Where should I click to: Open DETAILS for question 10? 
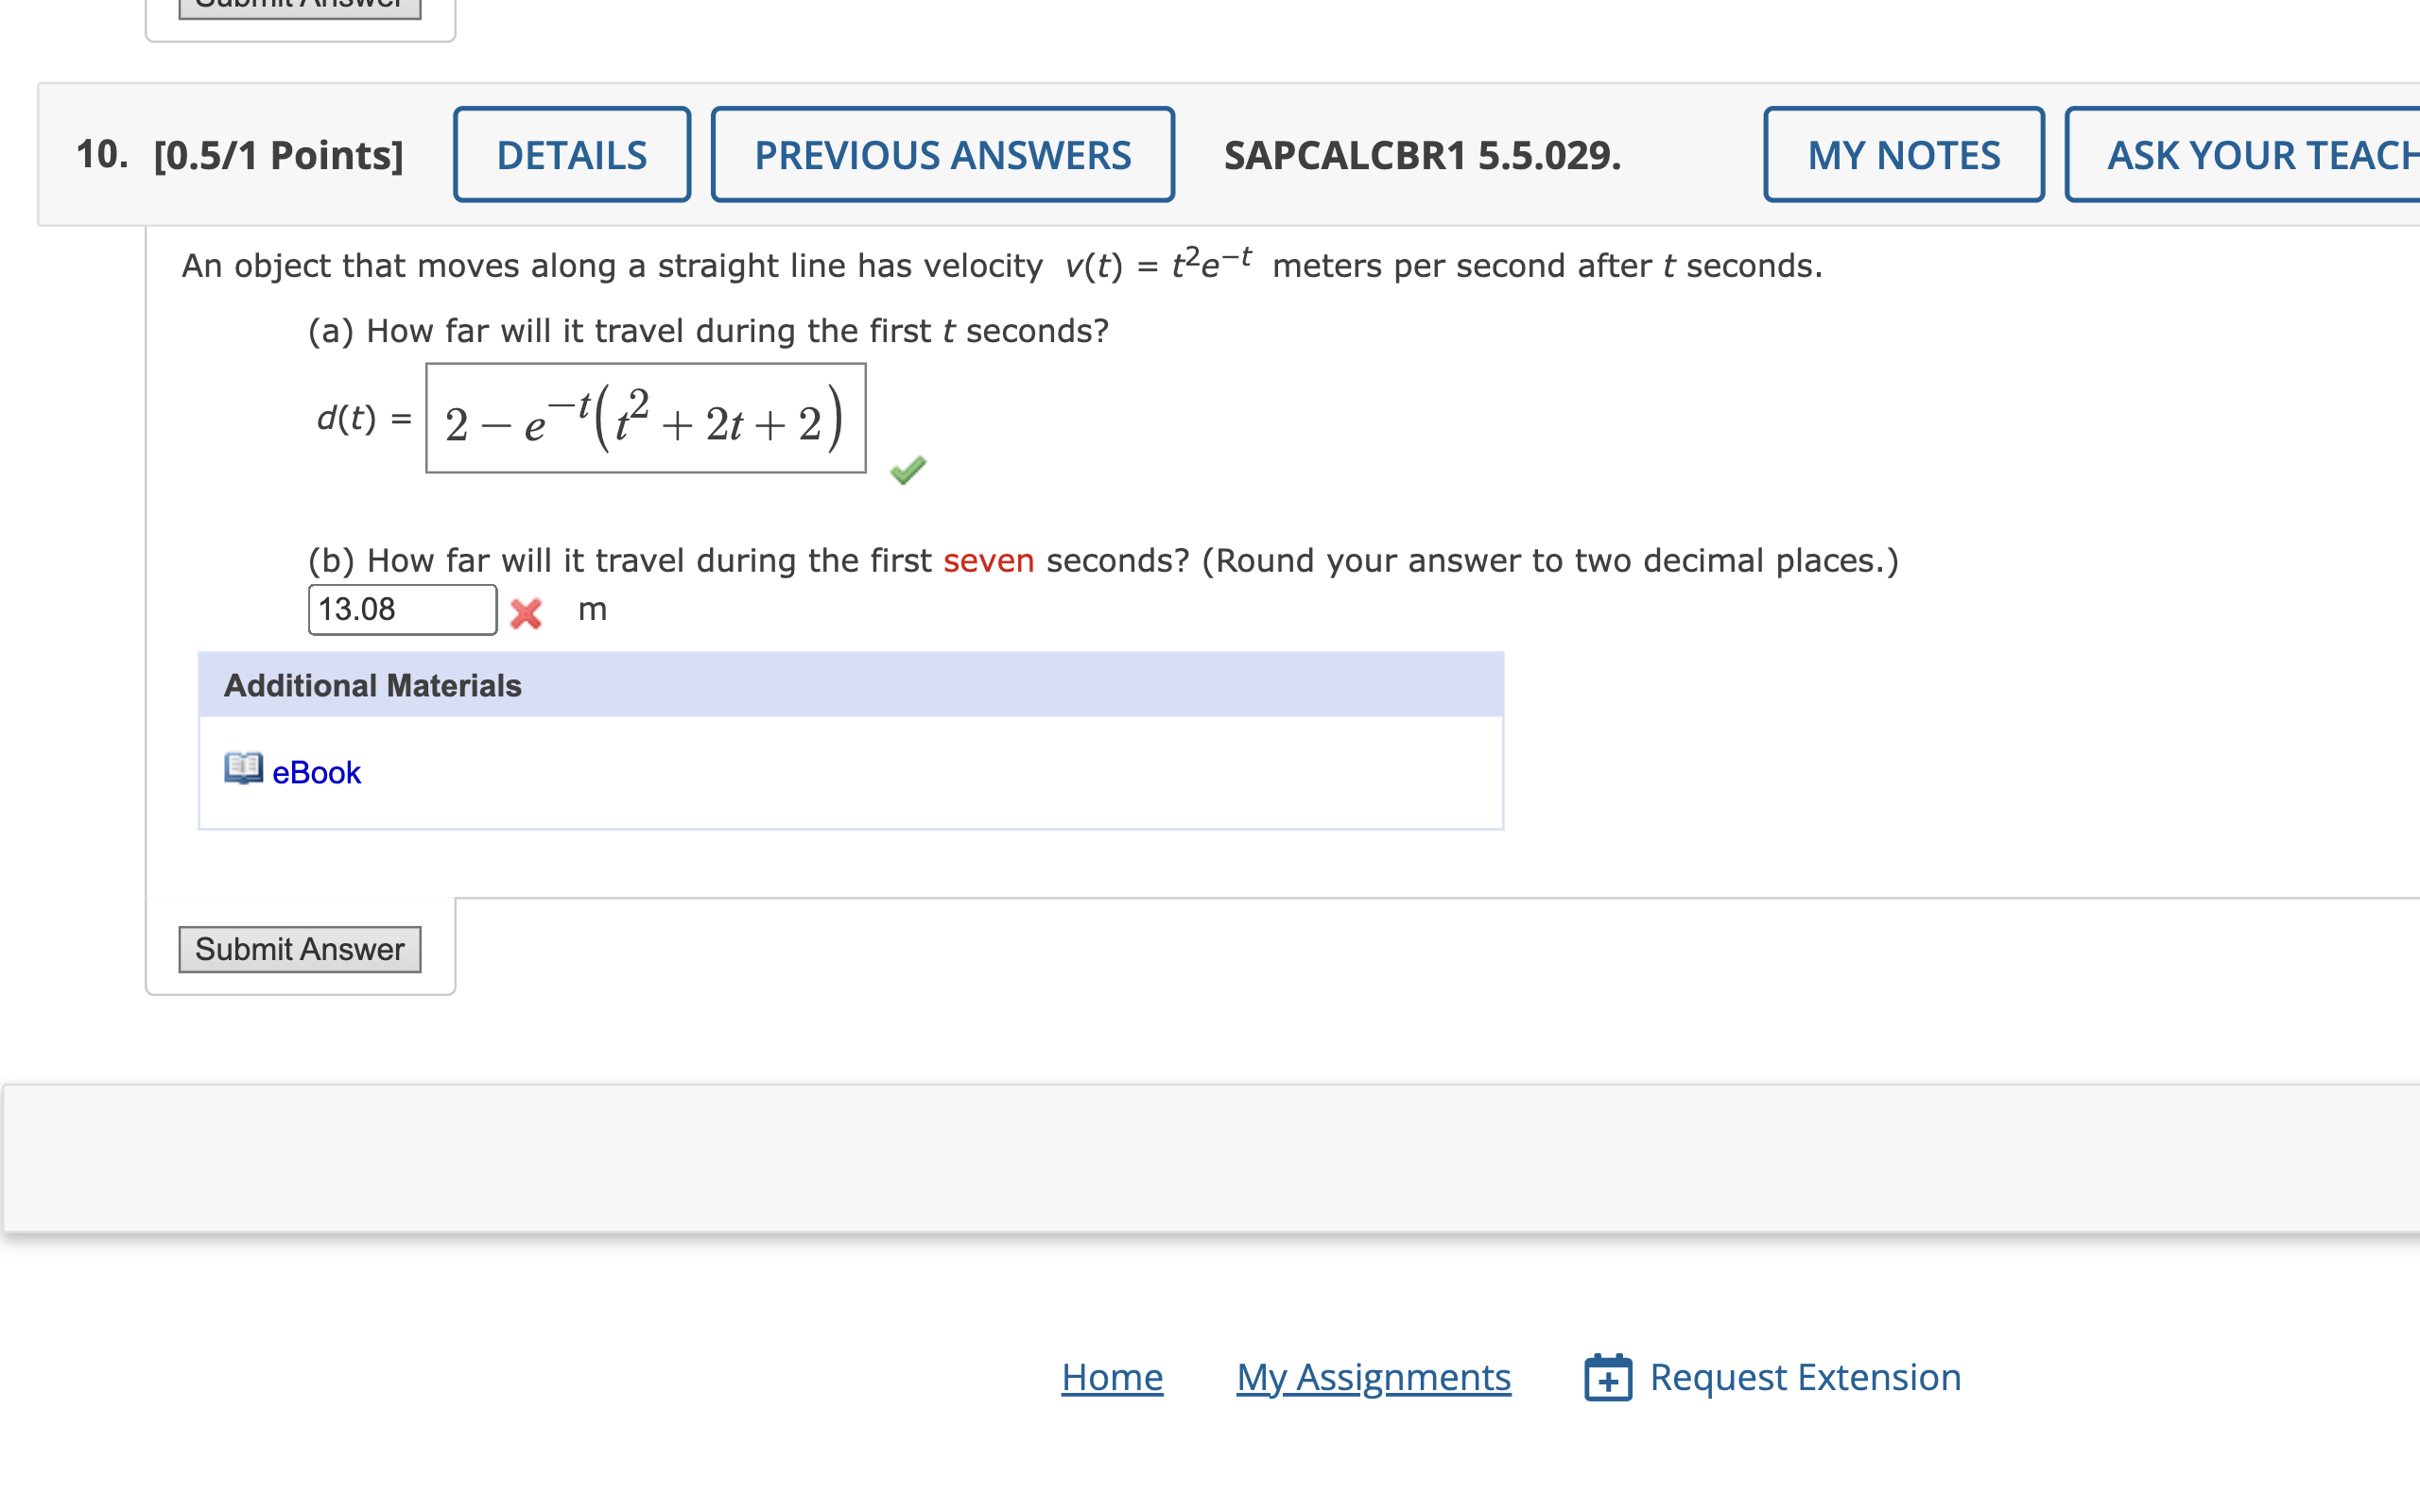[572, 155]
